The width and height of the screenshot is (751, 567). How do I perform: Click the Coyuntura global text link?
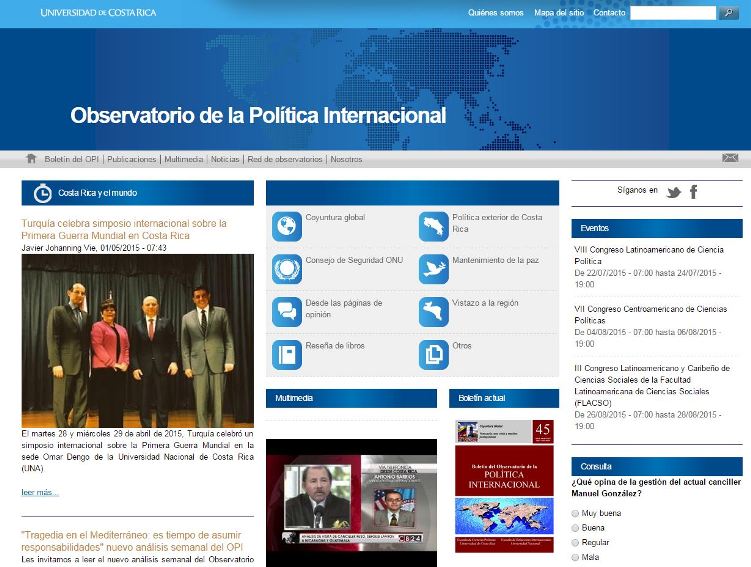coord(335,217)
